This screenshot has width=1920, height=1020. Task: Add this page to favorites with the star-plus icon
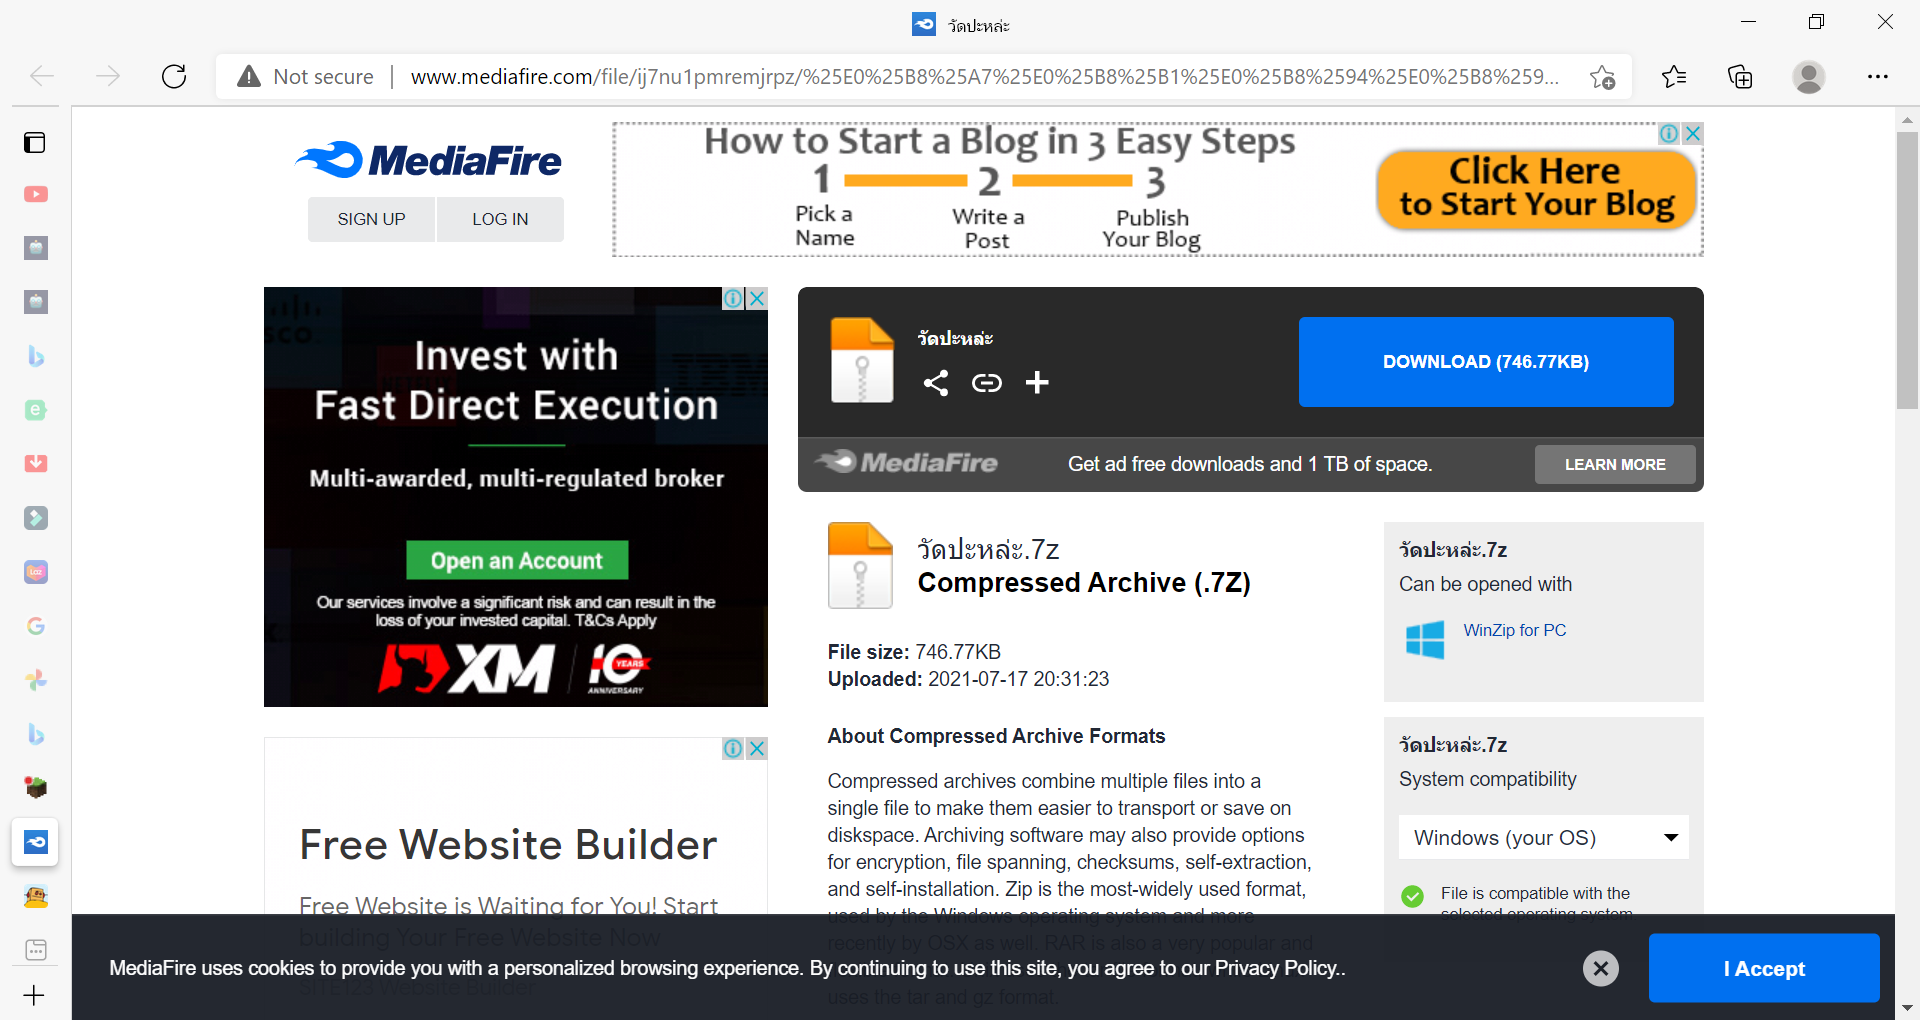1602,77
